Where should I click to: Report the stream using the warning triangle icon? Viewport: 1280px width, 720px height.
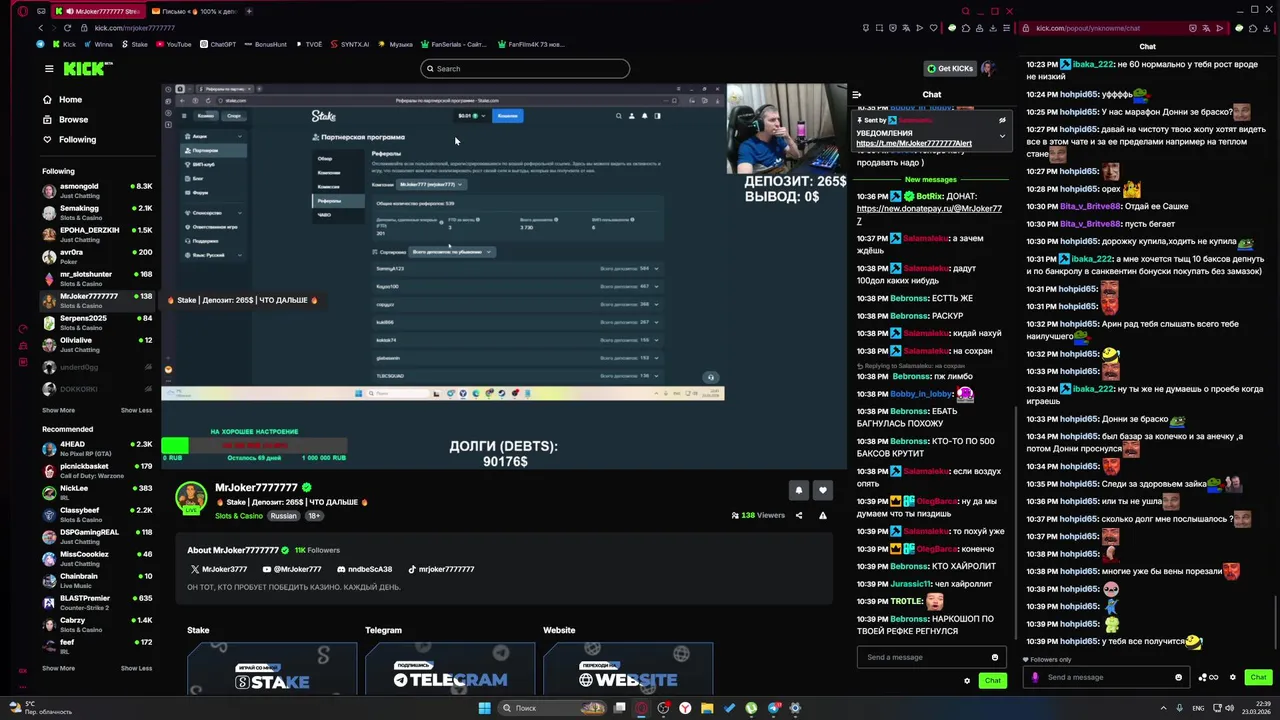822,516
